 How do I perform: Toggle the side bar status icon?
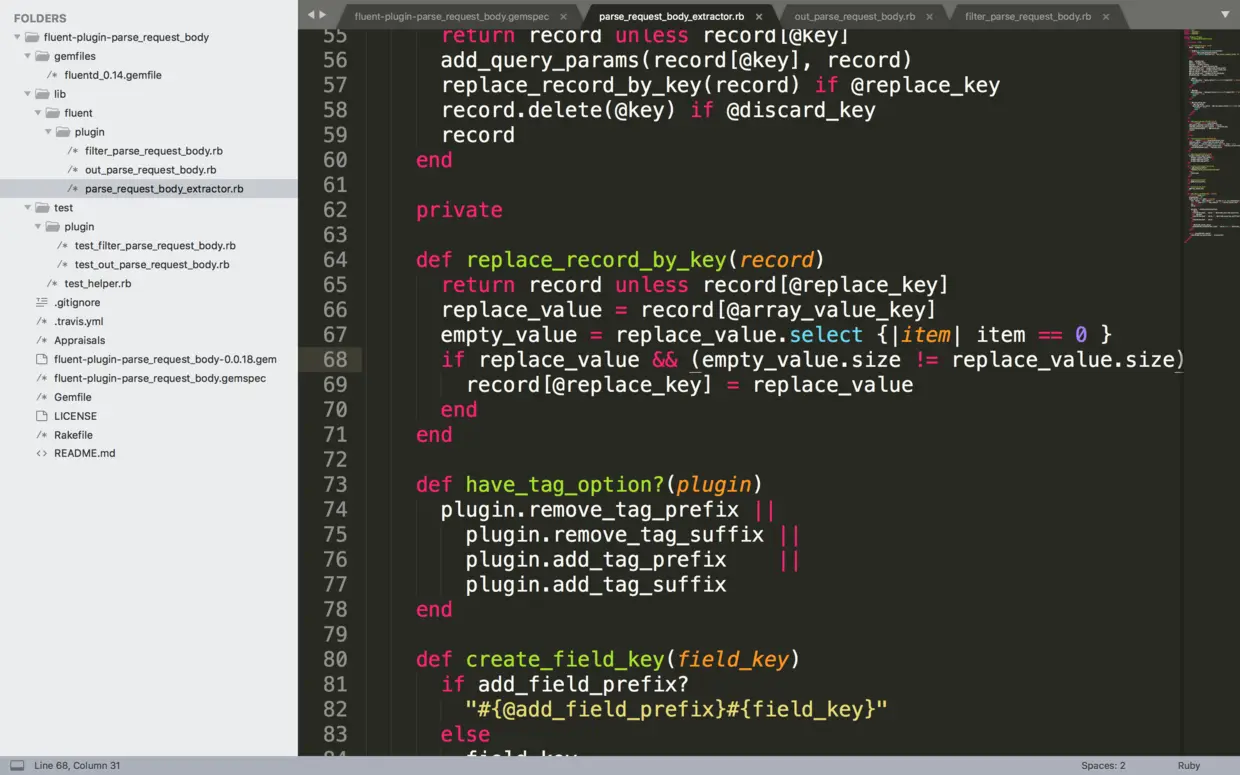pos(17,766)
